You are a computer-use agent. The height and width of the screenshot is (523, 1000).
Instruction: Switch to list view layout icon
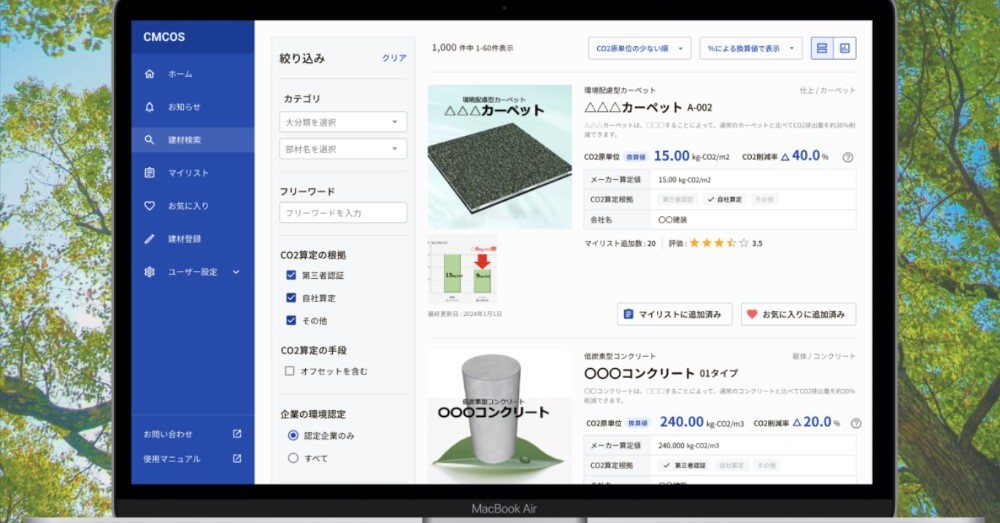pos(822,48)
